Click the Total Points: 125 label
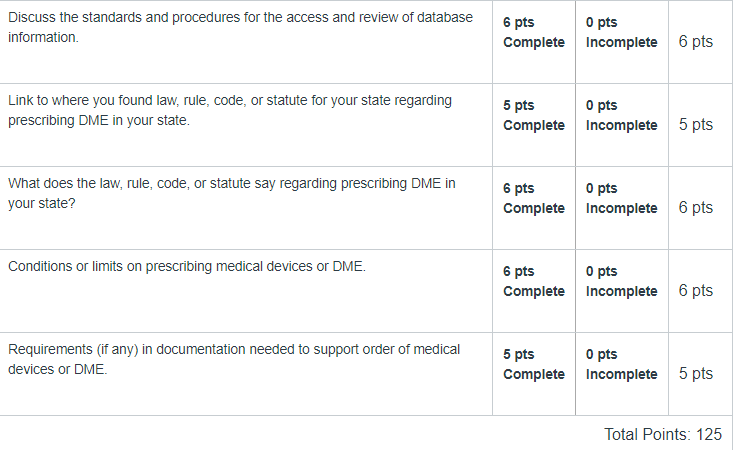753x450 pixels. pyautogui.click(x=663, y=434)
